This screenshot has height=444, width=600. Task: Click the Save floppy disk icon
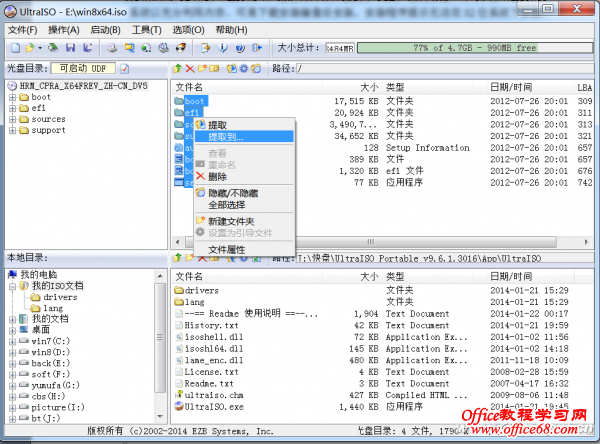tap(70, 48)
